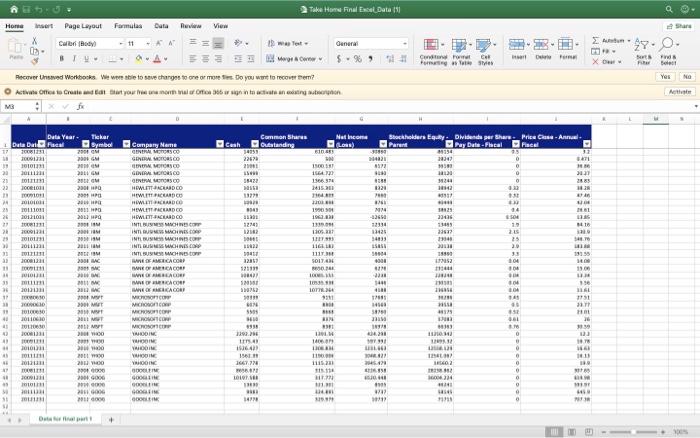The height and width of the screenshot is (438, 700).
Task: Open the Page Layout tab
Action: coord(83,26)
